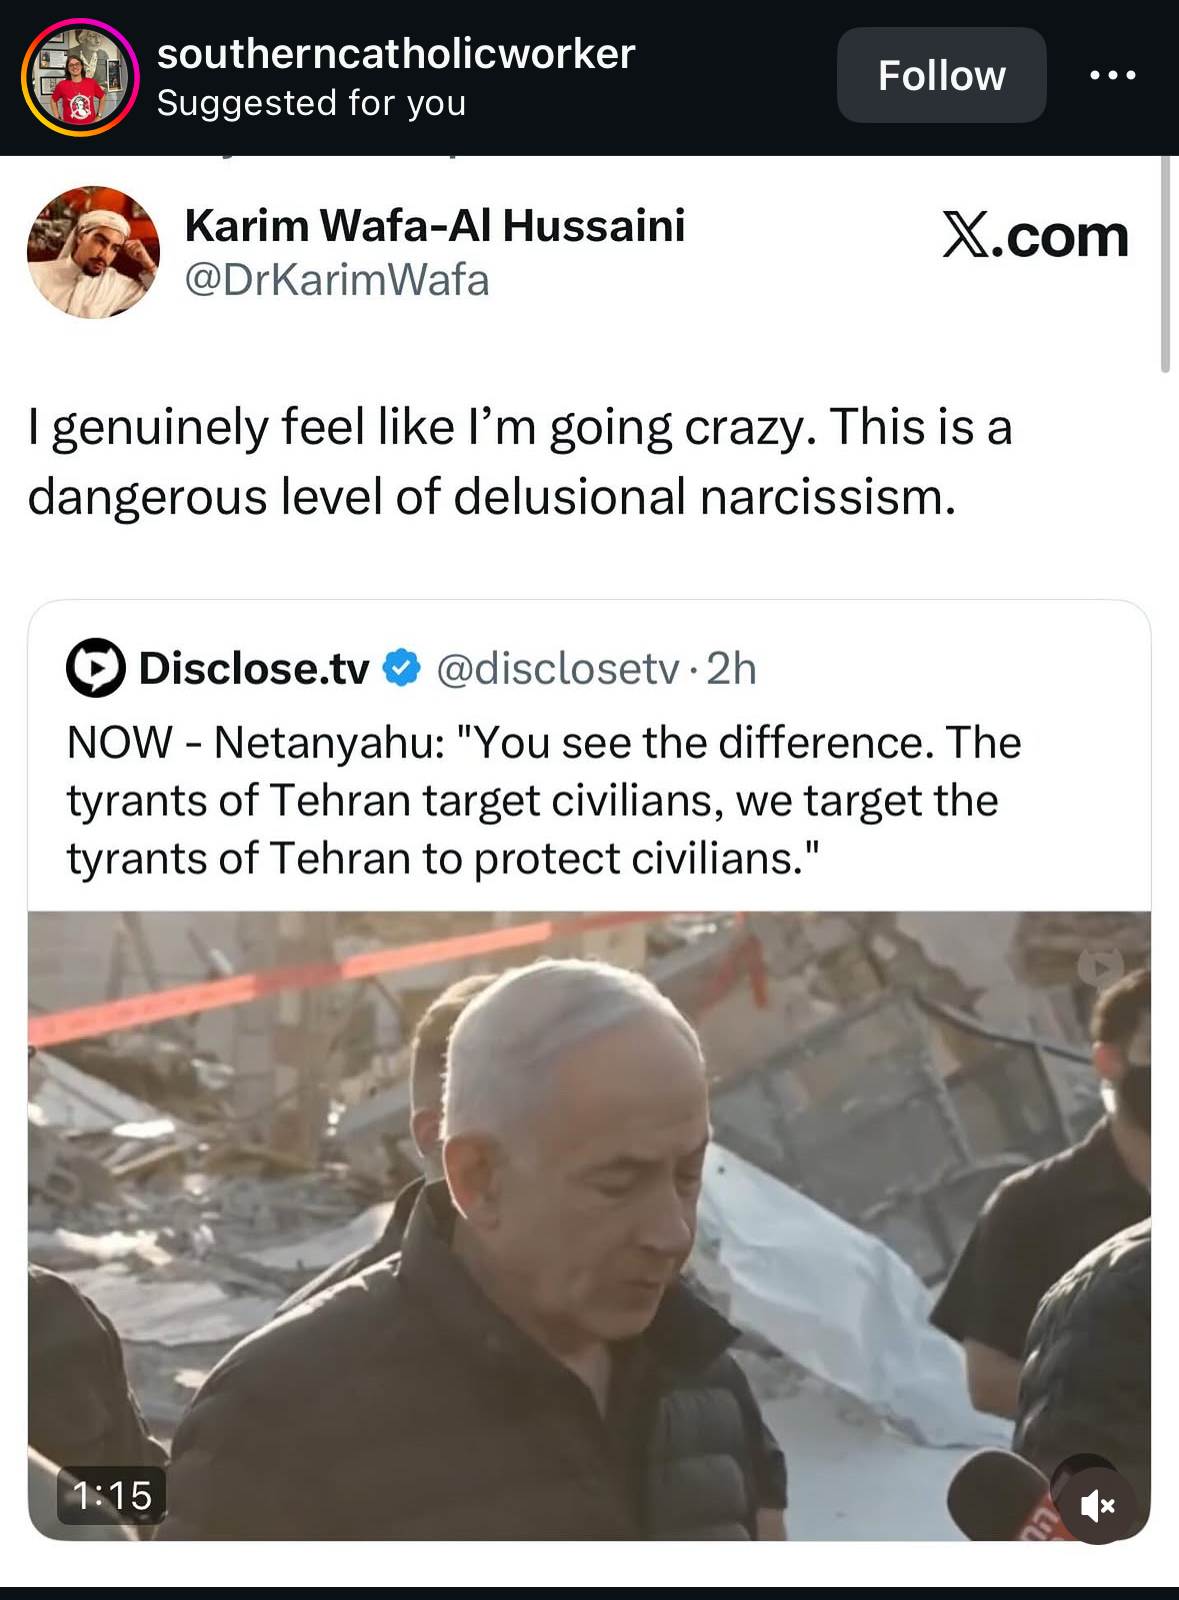Open the southerncatholicworker username link
Viewport: 1179px width, 1600px height.
[x=396, y=54]
